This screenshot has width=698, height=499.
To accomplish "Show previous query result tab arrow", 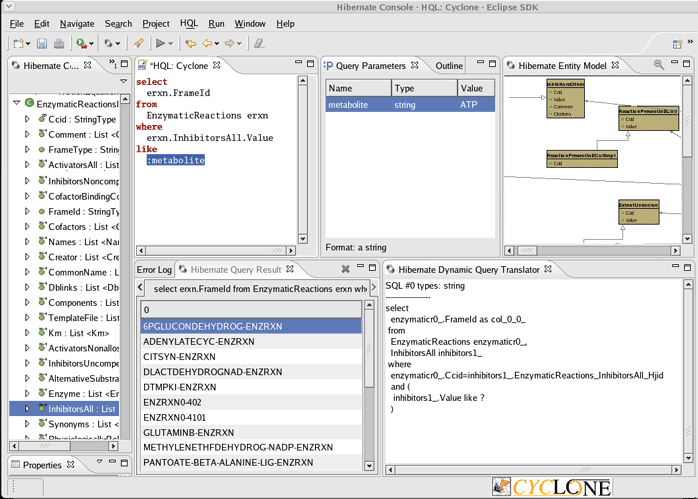I will coord(140,288).
